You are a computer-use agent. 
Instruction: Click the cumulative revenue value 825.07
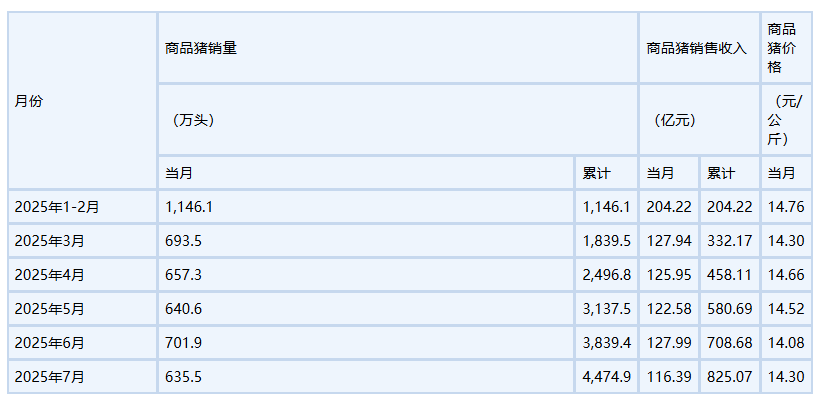[730, 376]
